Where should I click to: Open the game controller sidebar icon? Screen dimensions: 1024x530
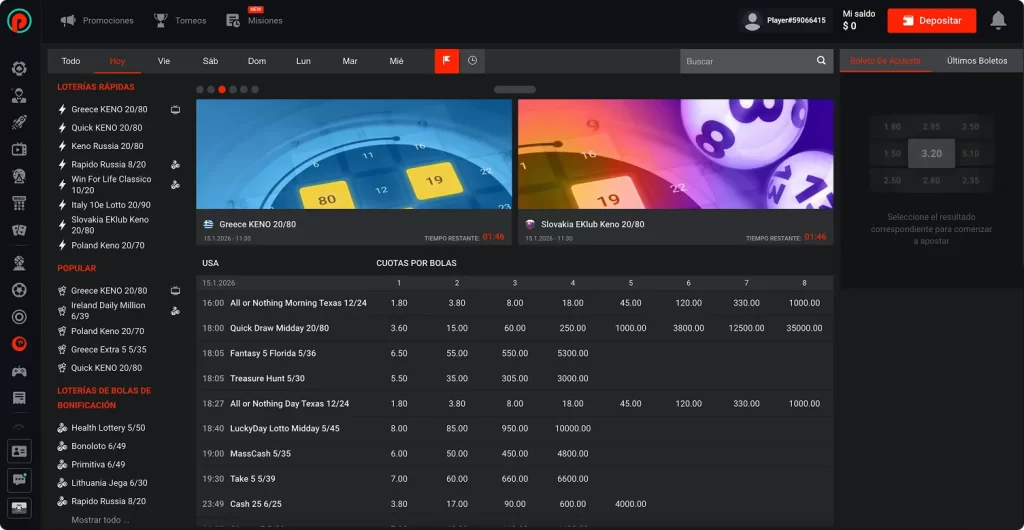19,371
